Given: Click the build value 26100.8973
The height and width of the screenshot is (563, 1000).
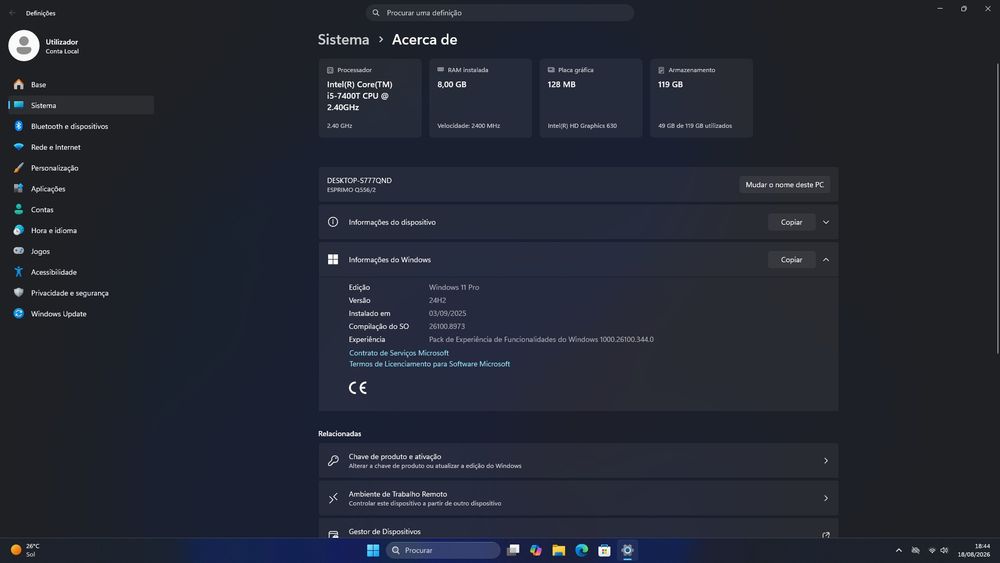Looking at the screenshot, I should pos(446,326).
